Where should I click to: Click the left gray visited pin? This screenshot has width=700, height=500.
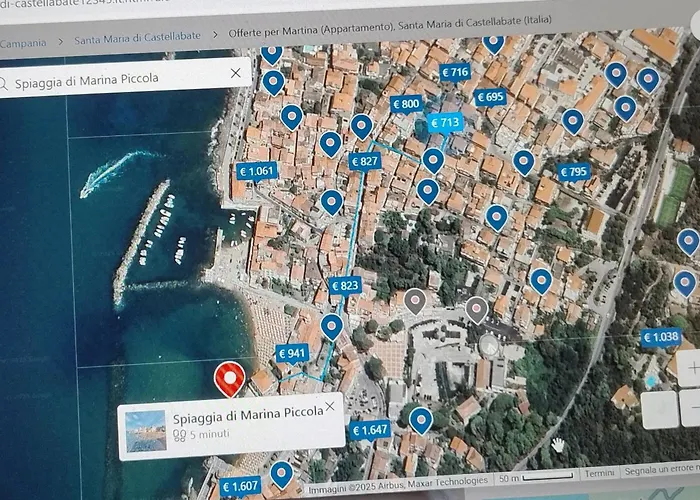(415, 302)
